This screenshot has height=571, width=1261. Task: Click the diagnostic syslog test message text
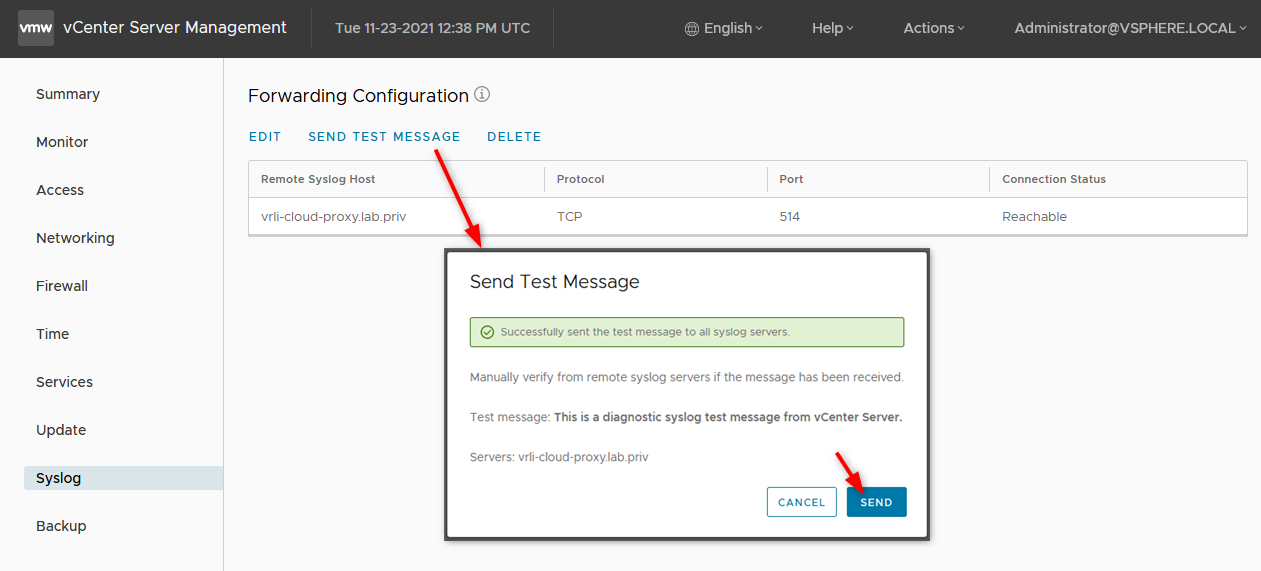[728, 417]
